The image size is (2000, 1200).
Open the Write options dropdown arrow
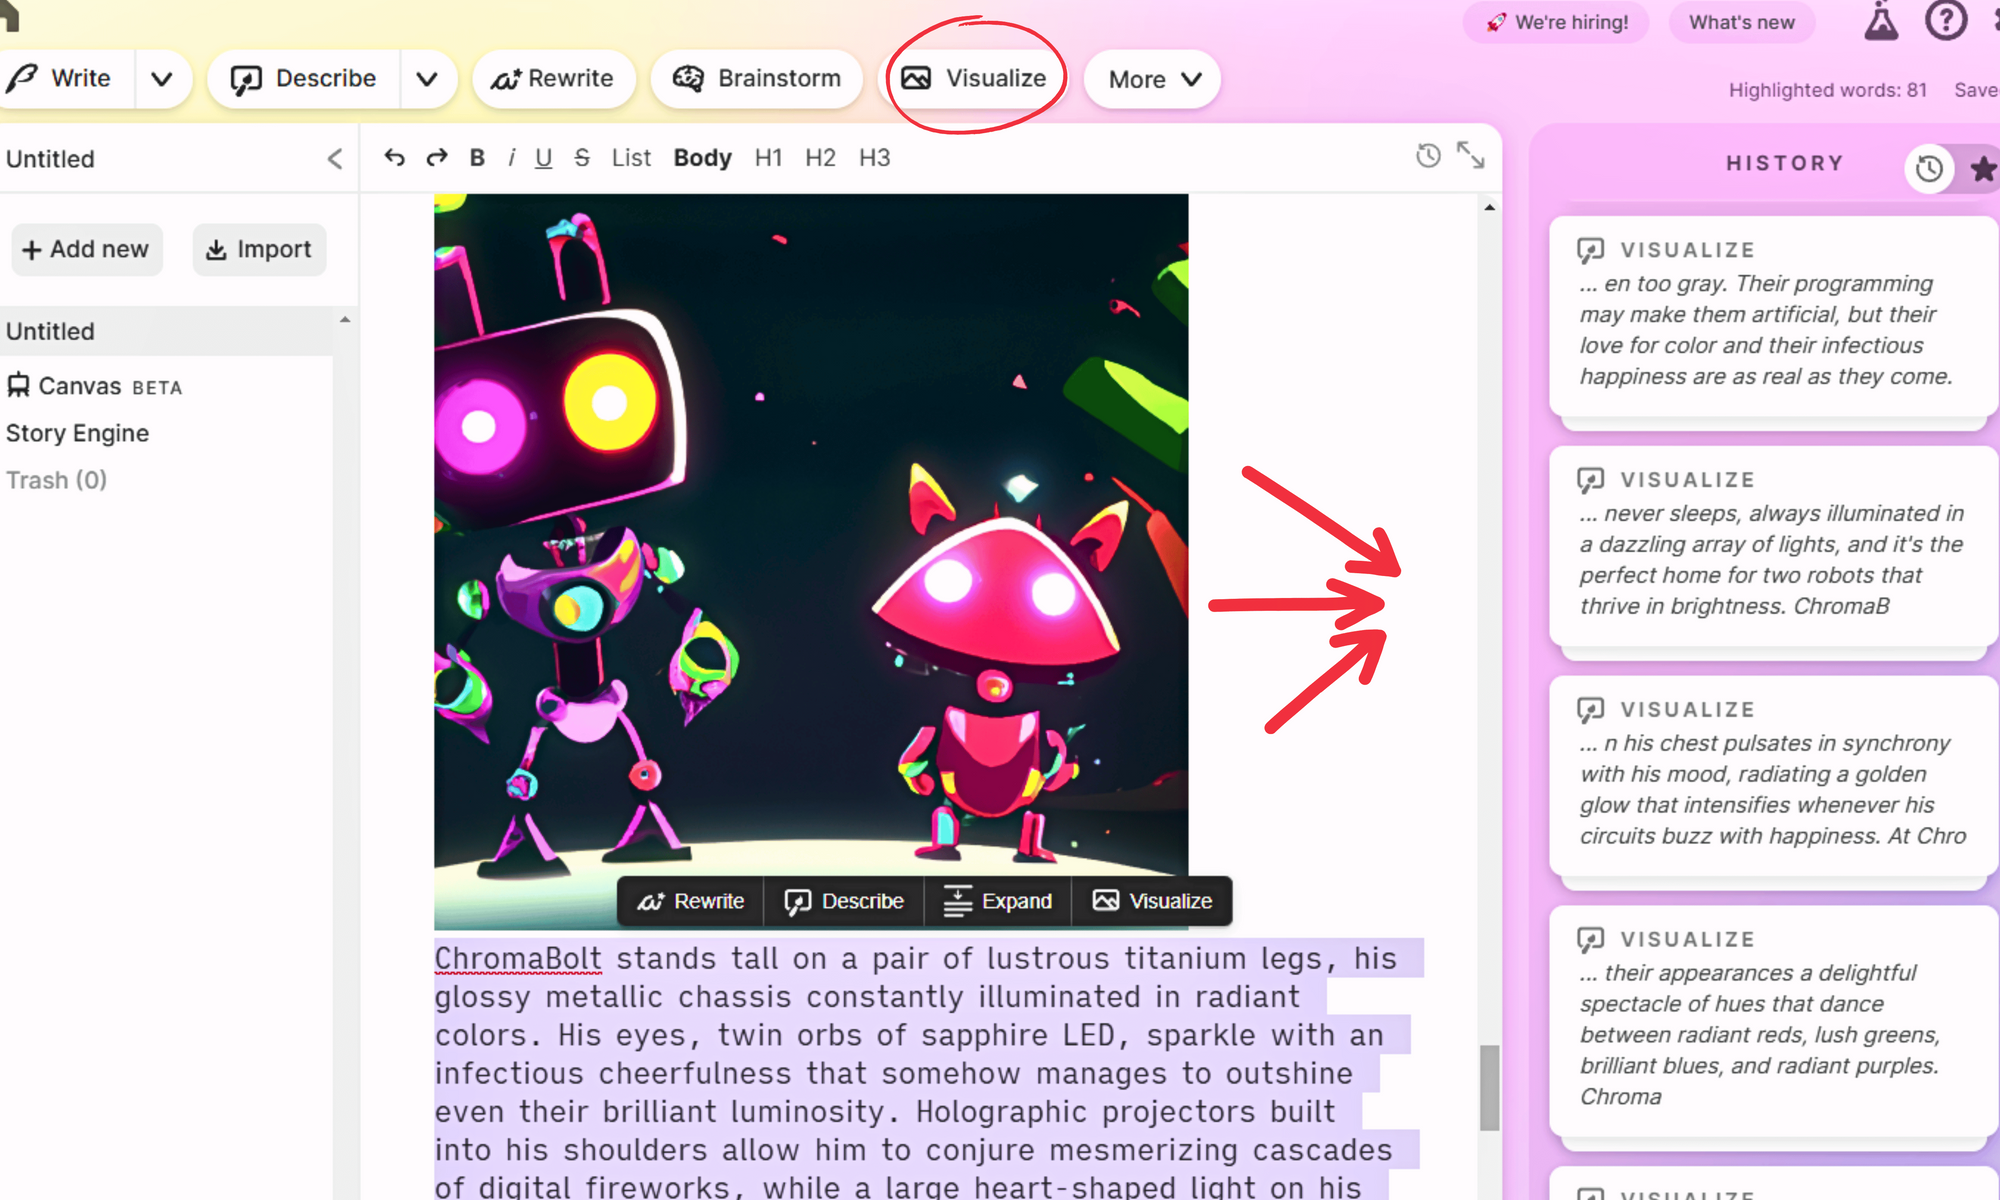coord(162,79)
